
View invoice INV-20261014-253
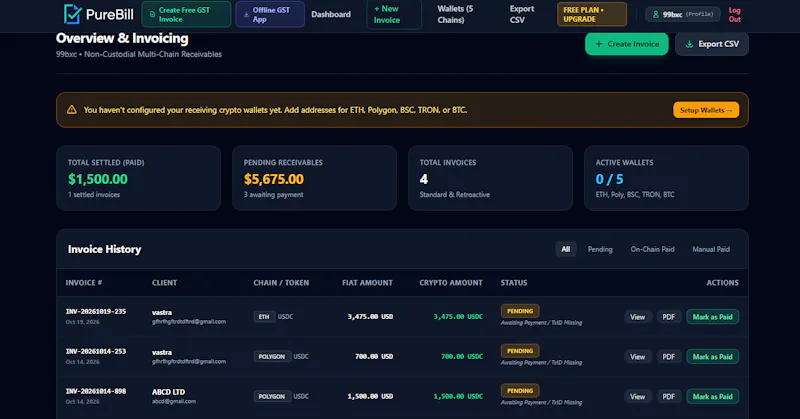pos(637,357)
